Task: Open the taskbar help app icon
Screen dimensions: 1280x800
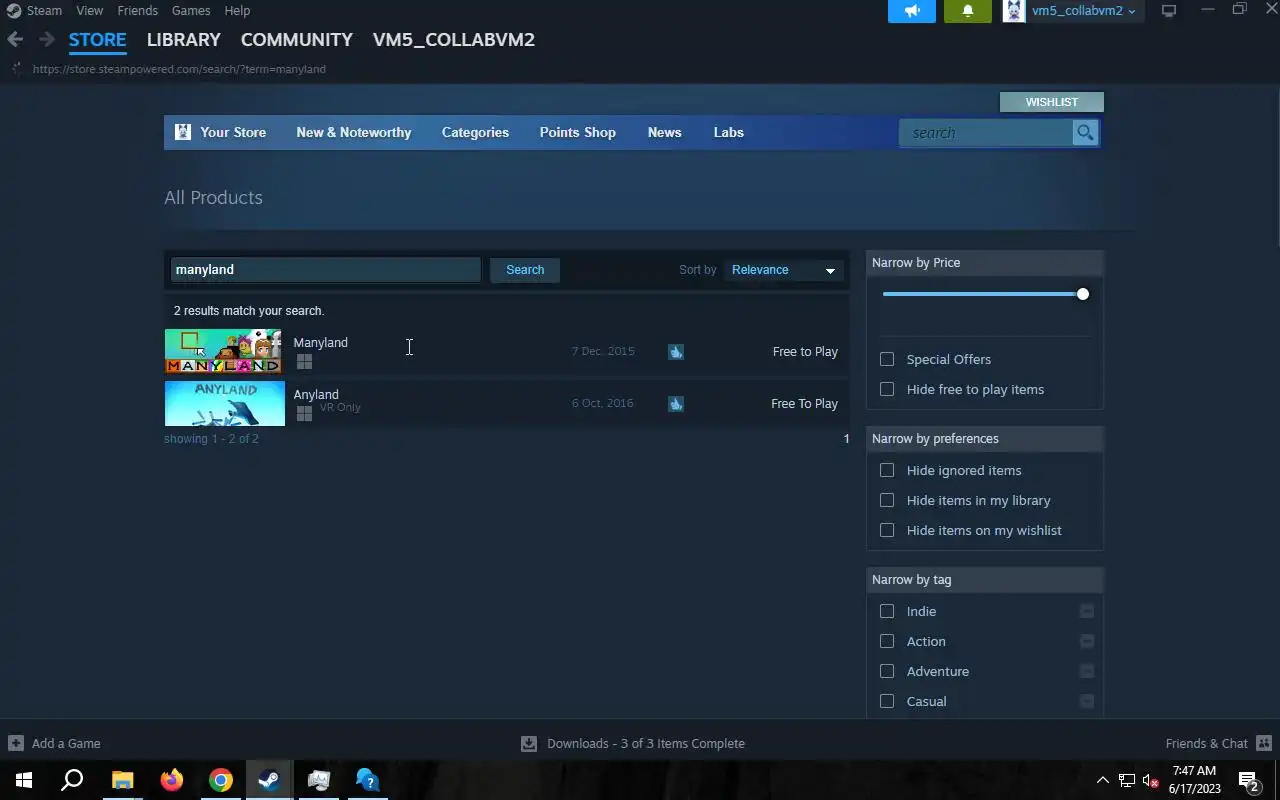Action: 367,780
